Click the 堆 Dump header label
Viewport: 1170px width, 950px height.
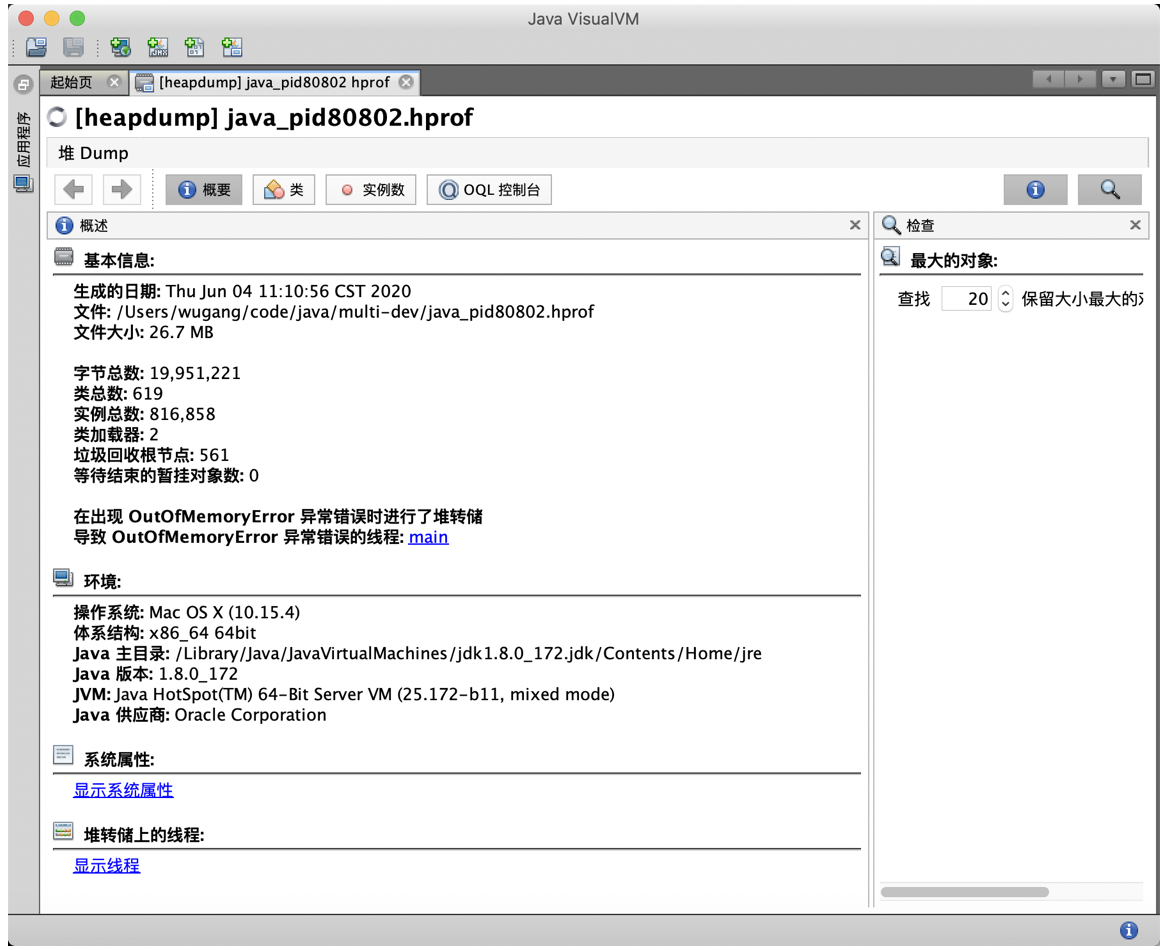[93, 153]
